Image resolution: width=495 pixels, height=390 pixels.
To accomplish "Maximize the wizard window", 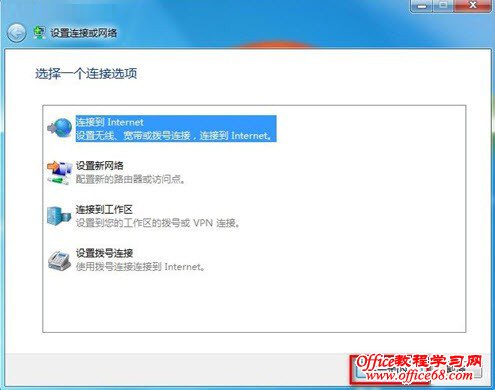I will coord(443,6).
